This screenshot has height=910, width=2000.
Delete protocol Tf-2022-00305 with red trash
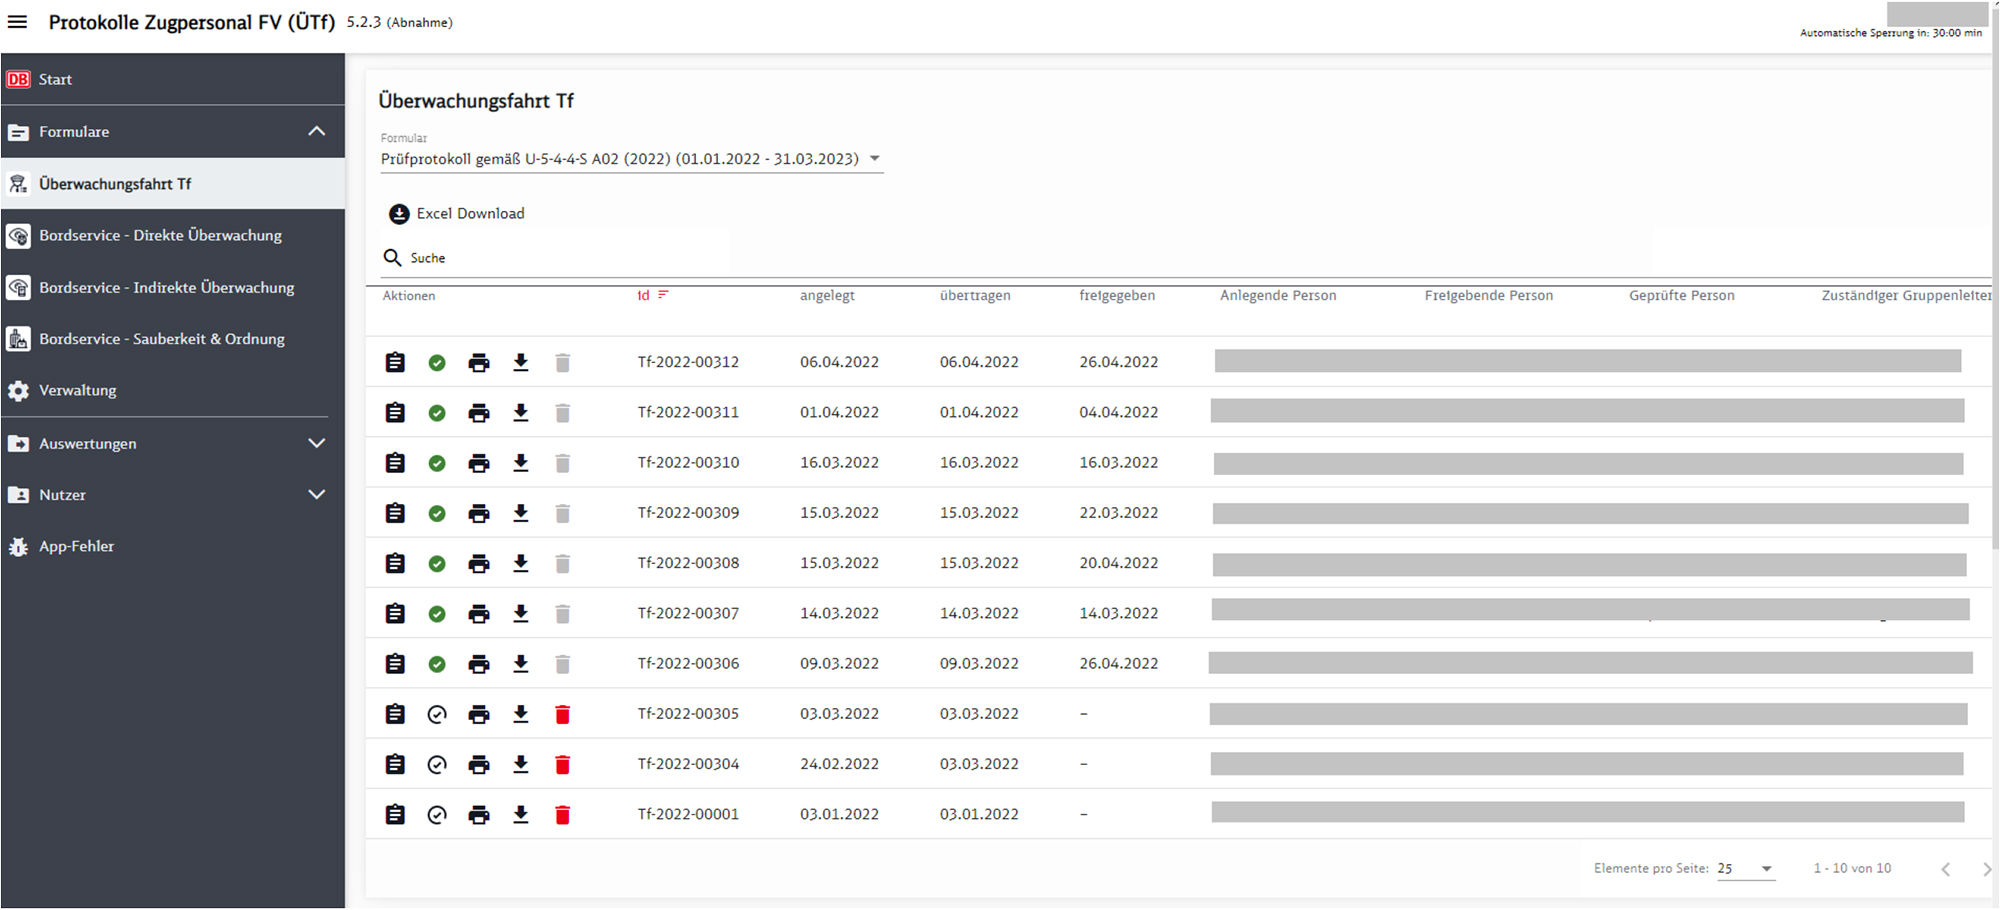(x=563, y=714)
